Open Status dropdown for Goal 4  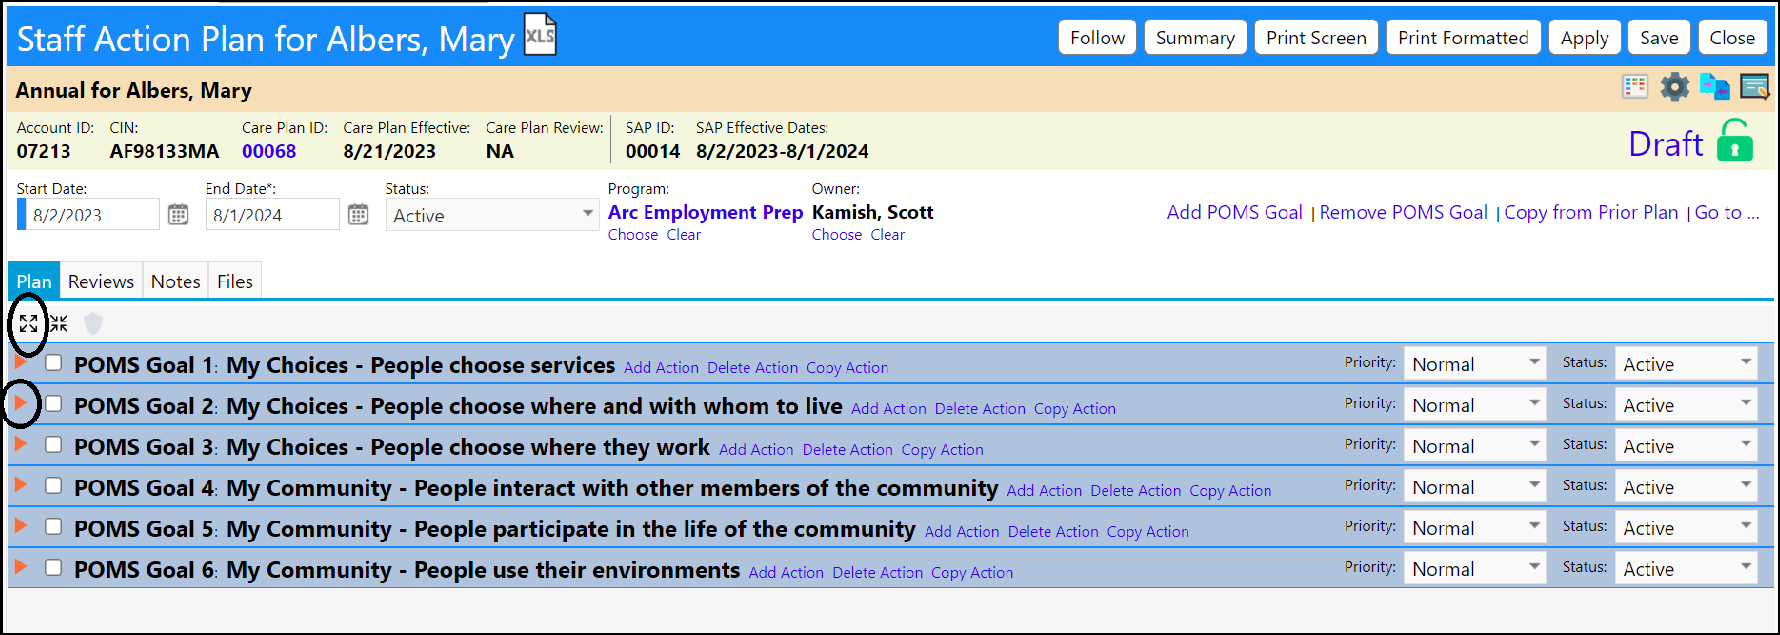(1686, 487)
